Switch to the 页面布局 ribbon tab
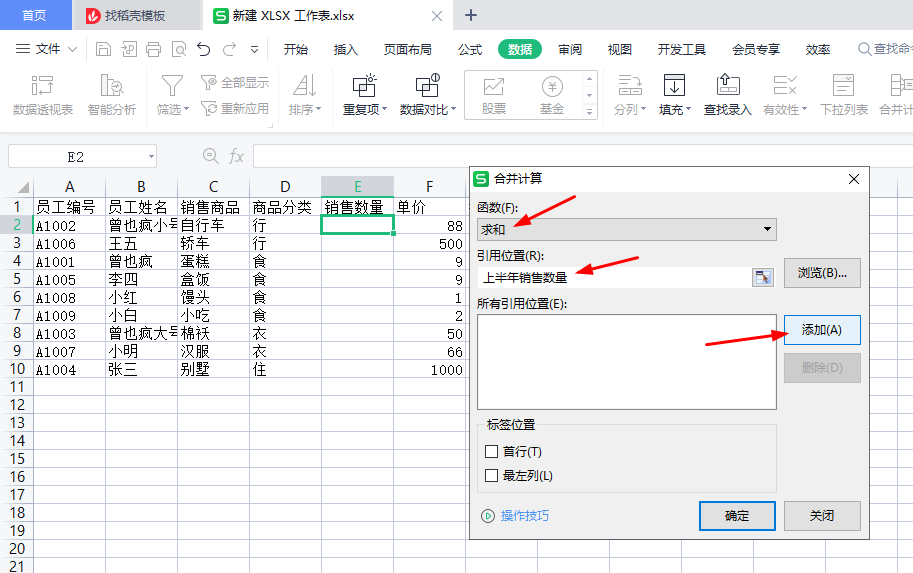This screenshot has height=573, width=913. tap(408, 49)
